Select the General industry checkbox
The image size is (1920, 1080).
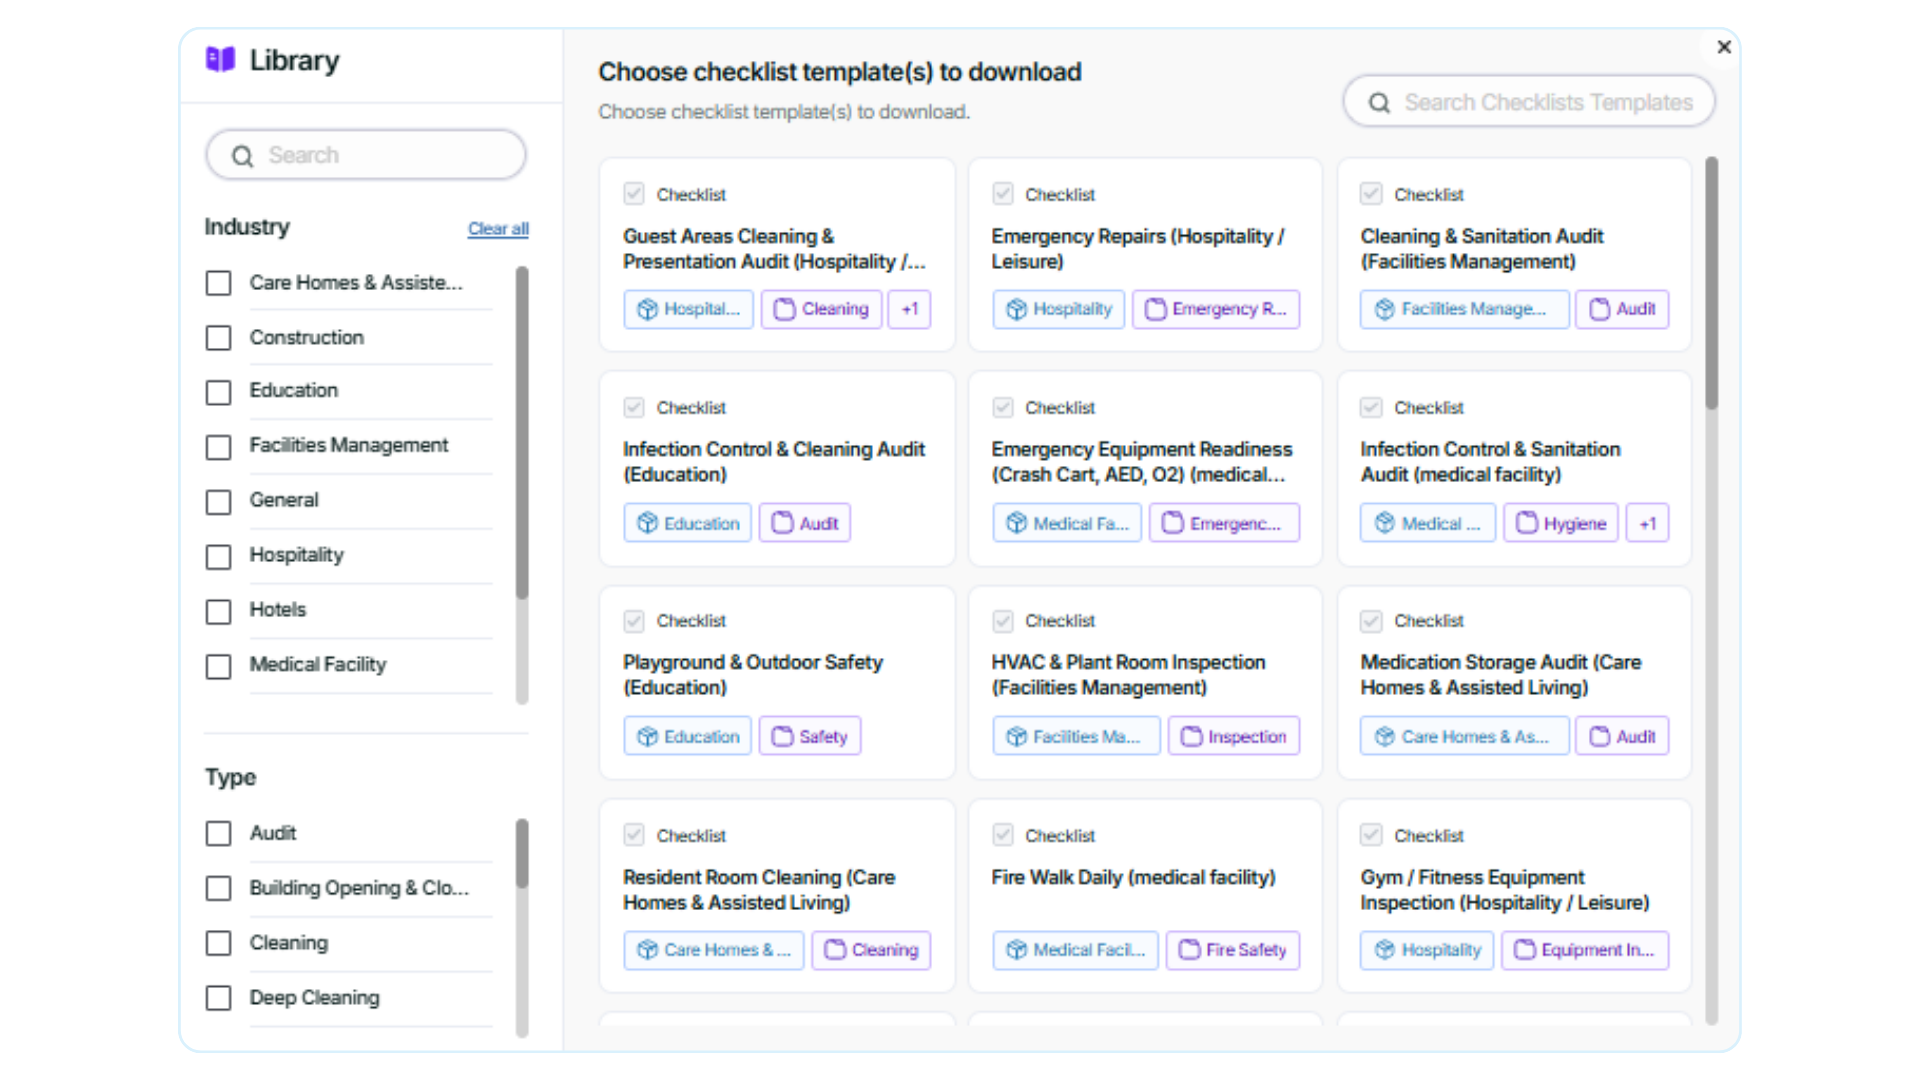coord(218,502)
